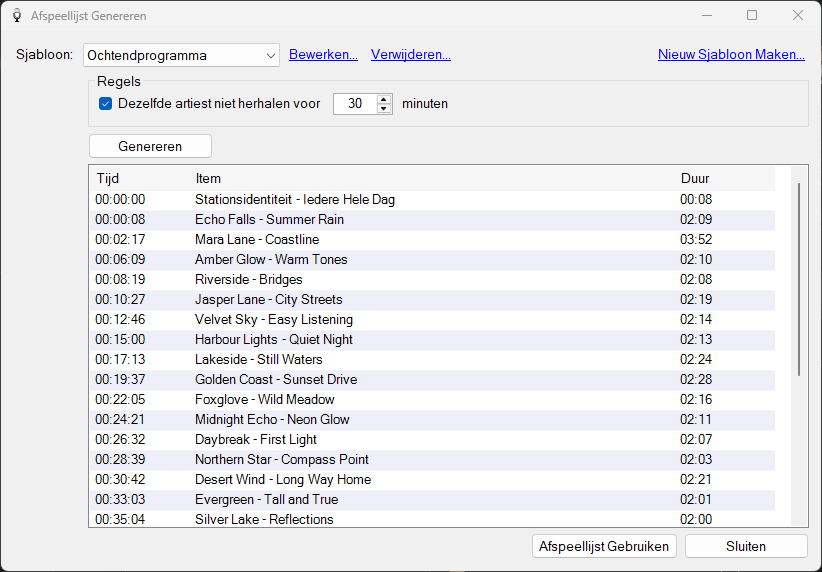Click the Genereren button
Viewport: 822px width, 572px height.
click(150, 146)
